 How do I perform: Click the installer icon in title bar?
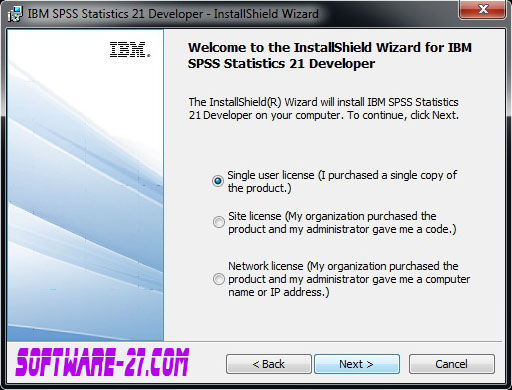15,14
